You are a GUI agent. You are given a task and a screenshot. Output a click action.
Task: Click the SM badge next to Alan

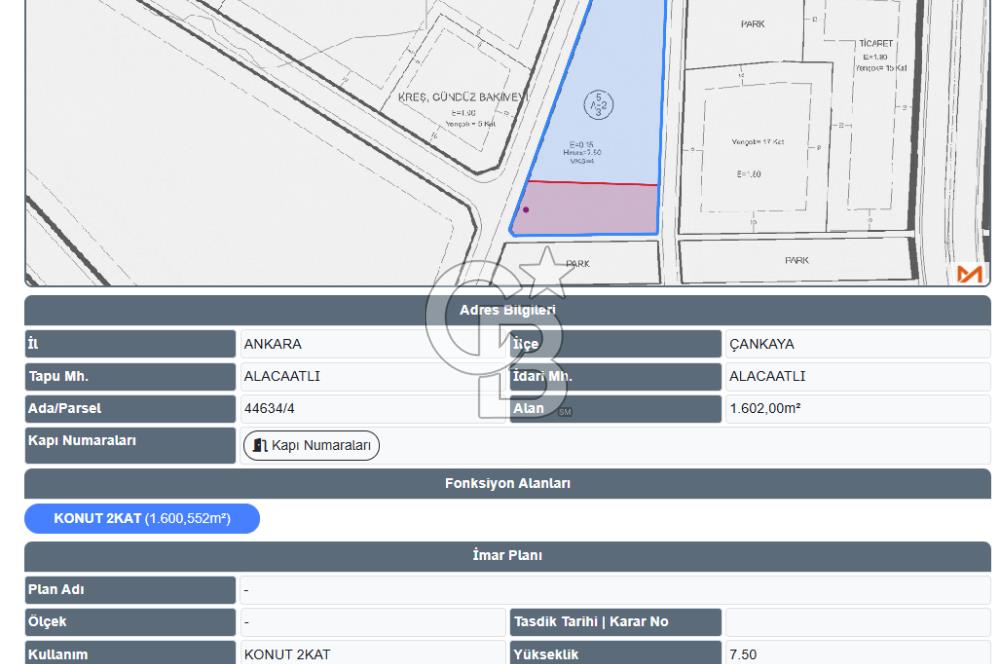(x=565, y=412)
